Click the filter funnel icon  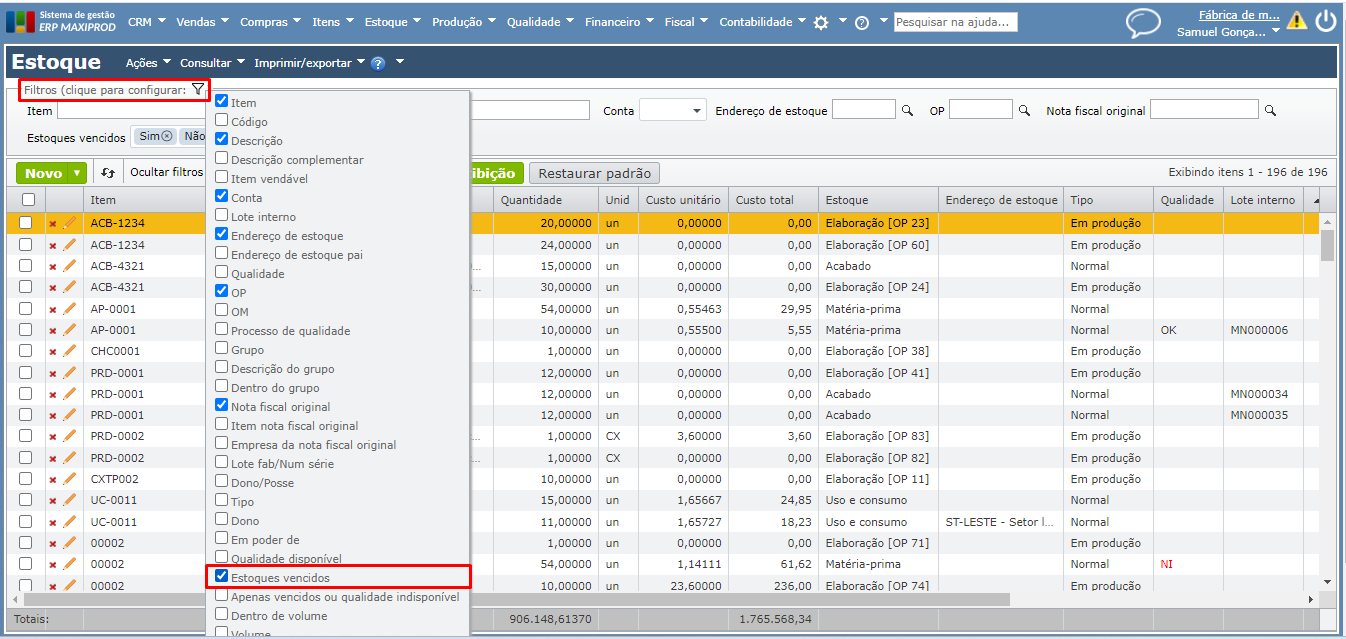(198, 90)
